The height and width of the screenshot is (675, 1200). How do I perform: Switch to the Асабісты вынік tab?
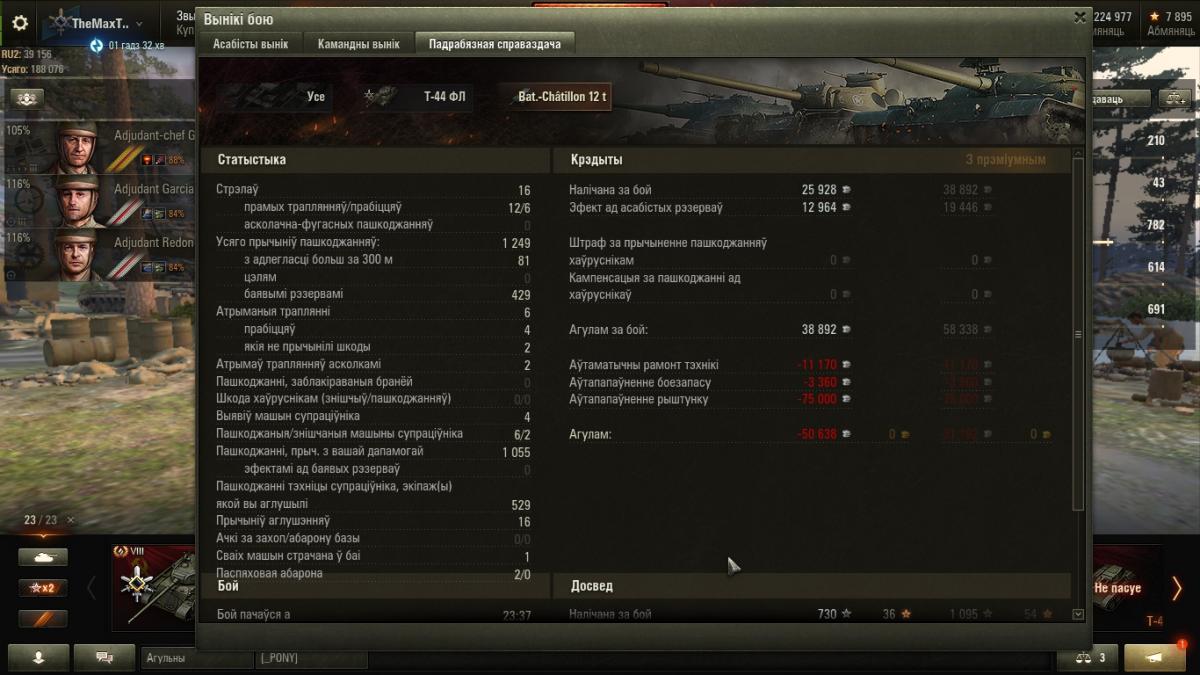[x=250, y=44]
